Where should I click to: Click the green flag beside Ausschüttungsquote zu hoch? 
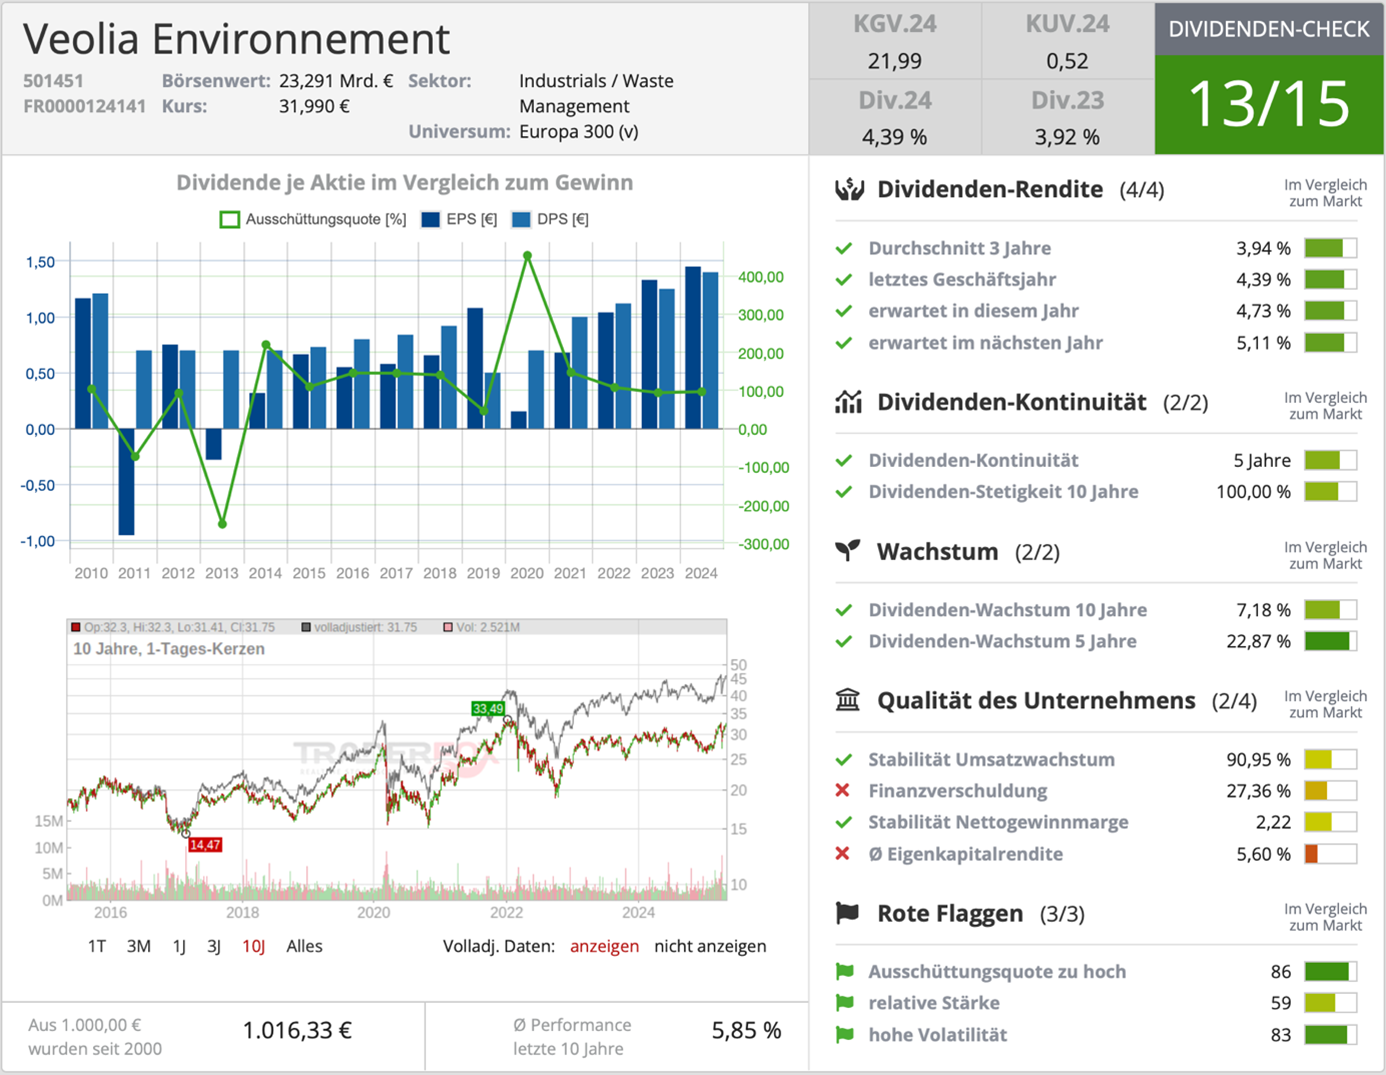pos(845,971)
